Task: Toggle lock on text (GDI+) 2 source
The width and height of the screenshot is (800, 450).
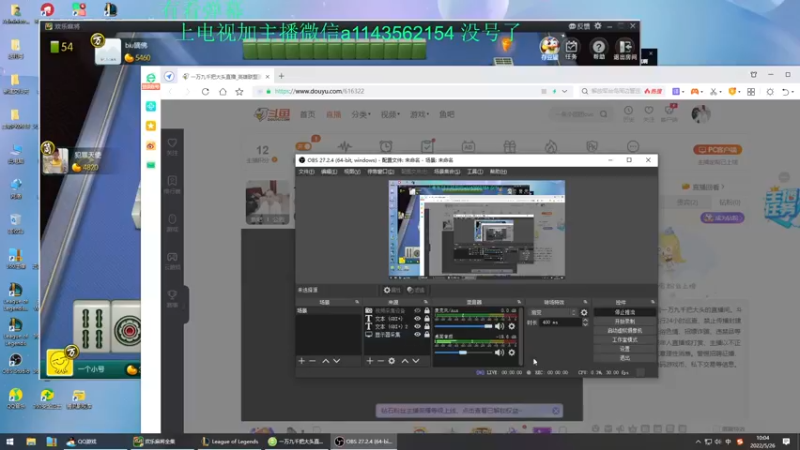Action: click(427, 327)
